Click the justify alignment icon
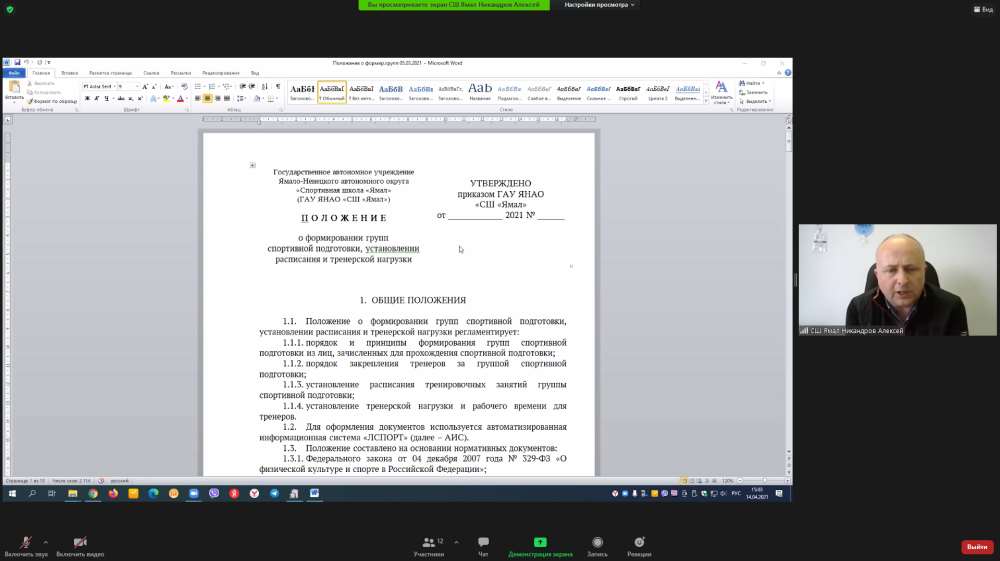Screen dimensions: 1000x561 227,99
